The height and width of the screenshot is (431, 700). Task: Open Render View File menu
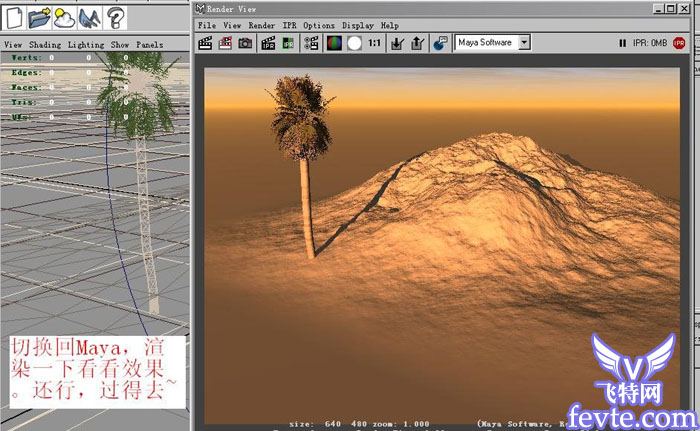click(207, 25)
